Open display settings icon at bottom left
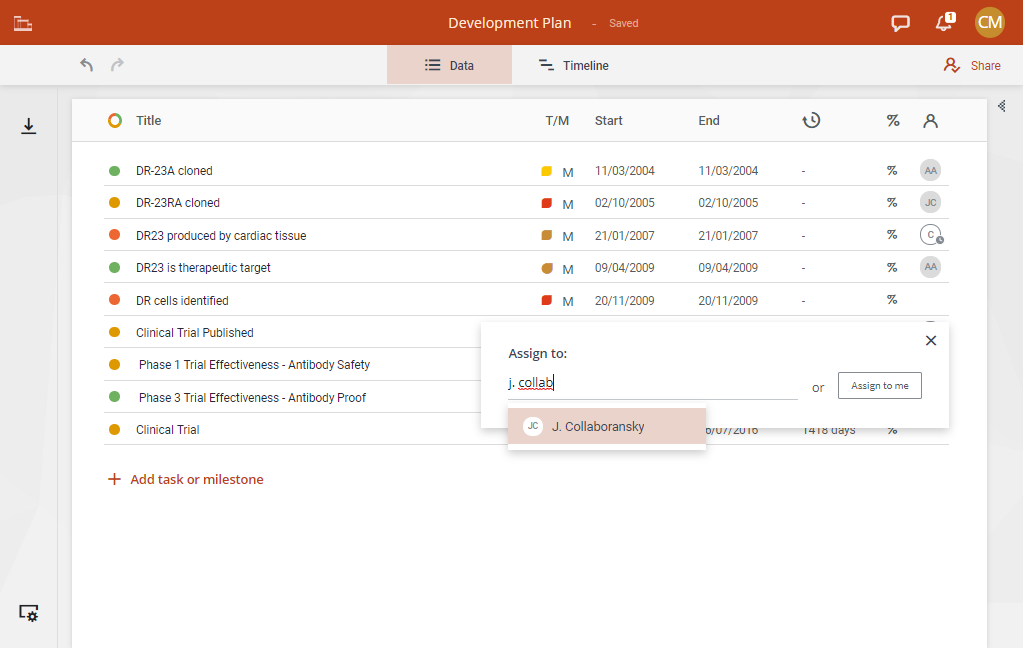 pos(29,613)
